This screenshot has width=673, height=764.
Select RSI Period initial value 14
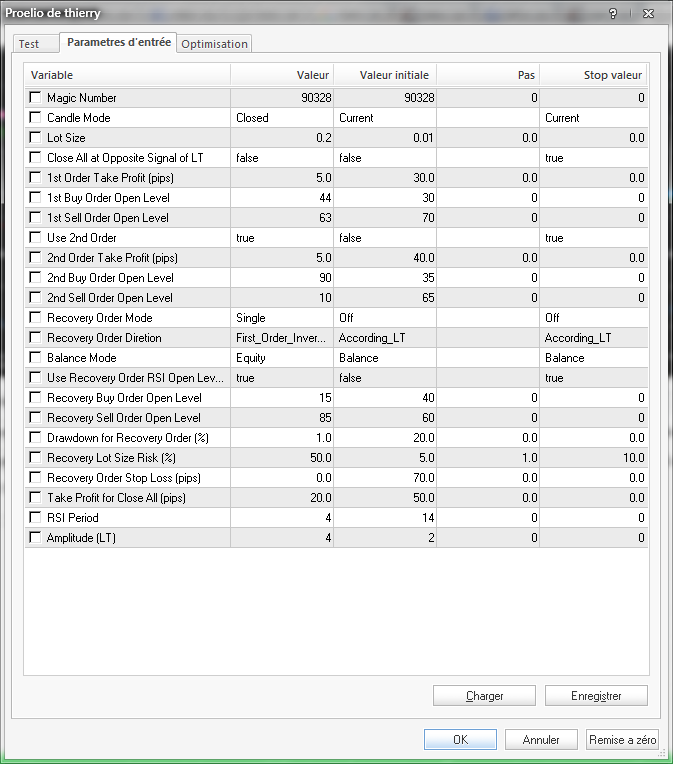pyautogui.click(x=385, y=517)
